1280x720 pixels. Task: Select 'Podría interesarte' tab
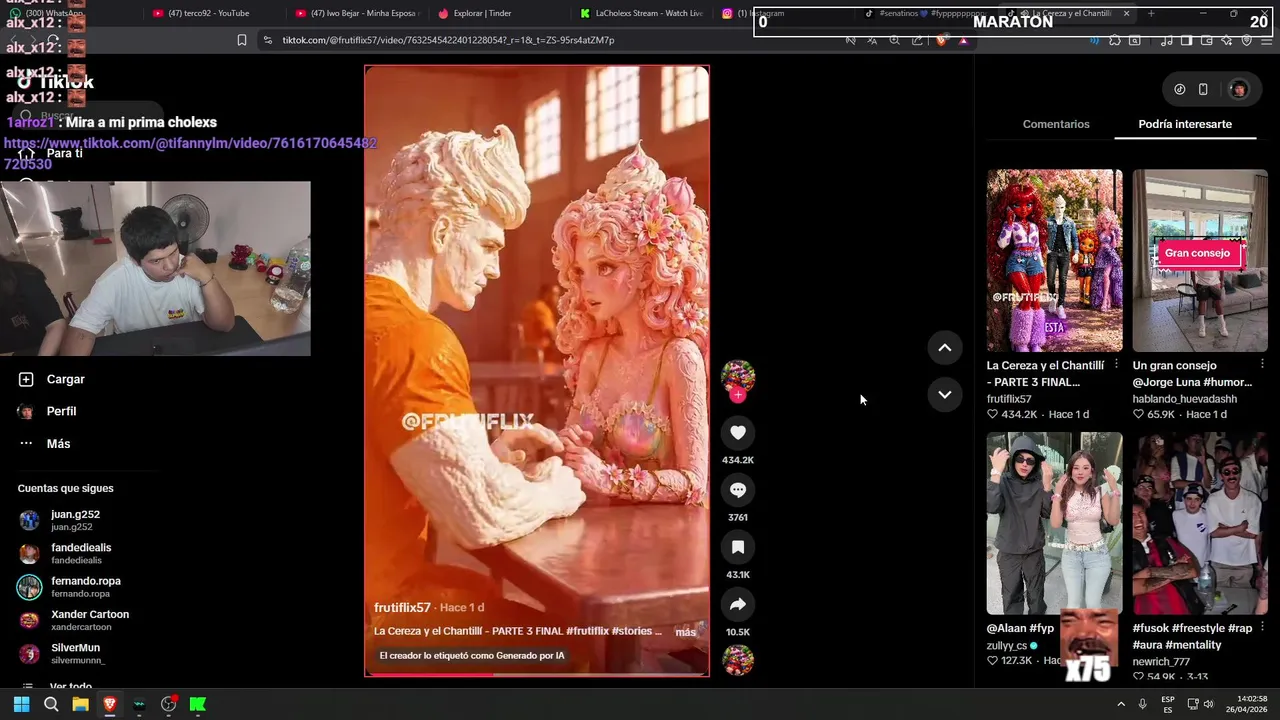[x=1185, y=124]
